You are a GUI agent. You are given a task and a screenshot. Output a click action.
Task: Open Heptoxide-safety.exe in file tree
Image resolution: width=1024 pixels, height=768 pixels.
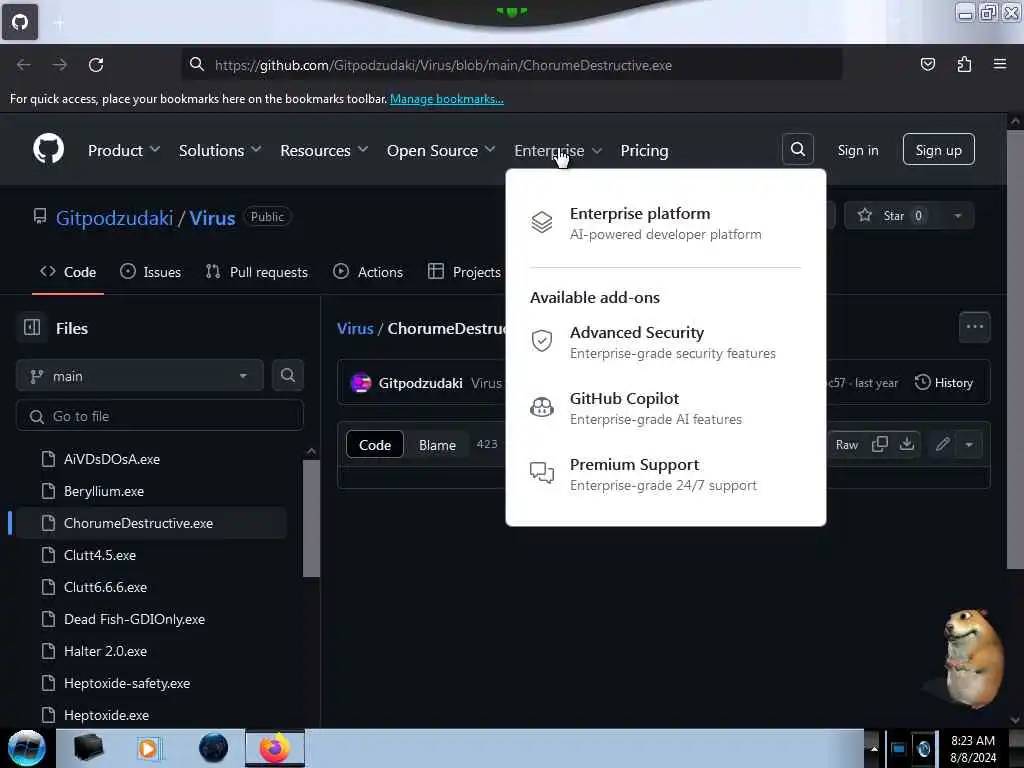(x=127, y=683)
